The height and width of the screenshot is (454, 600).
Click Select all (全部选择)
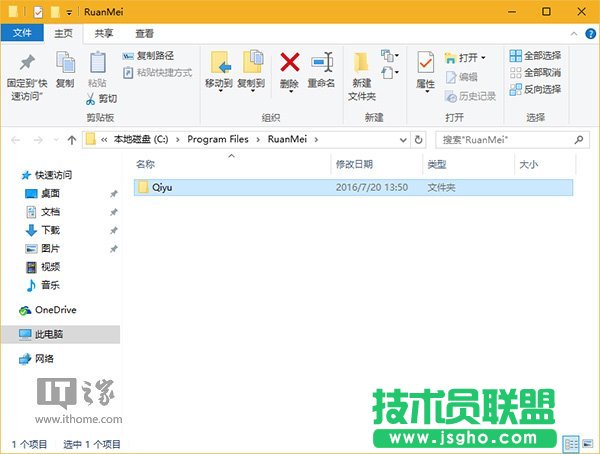click(535, 56)
